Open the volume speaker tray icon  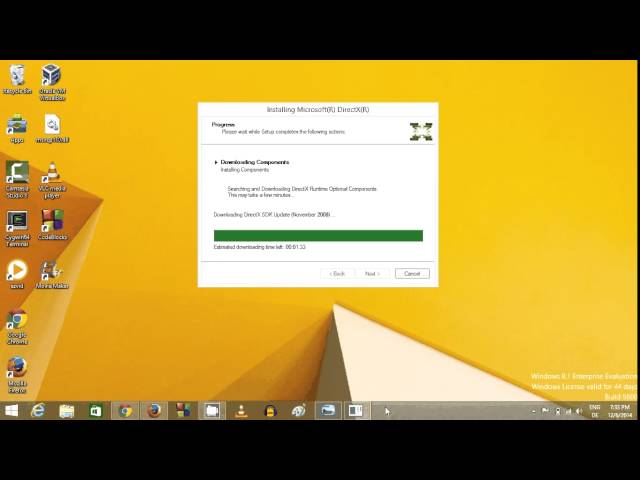(579, 411)
